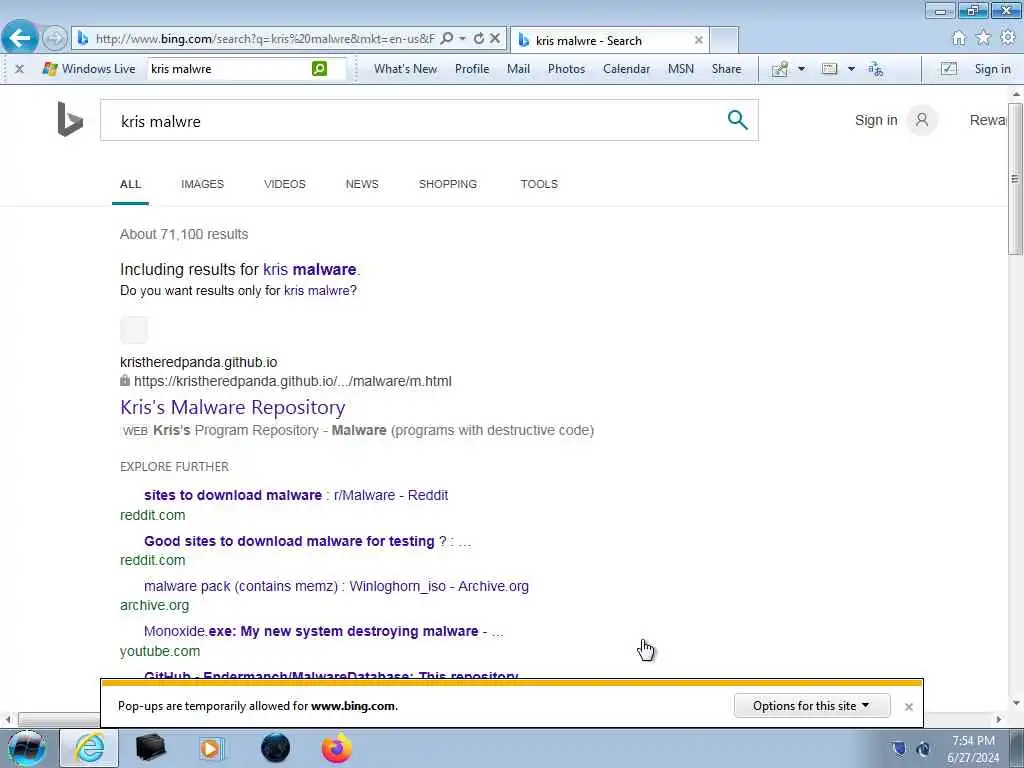The image size is (1024, 768).
Task: Click the 'kris malware' corrected query link
Action: (x=310, y=270)
